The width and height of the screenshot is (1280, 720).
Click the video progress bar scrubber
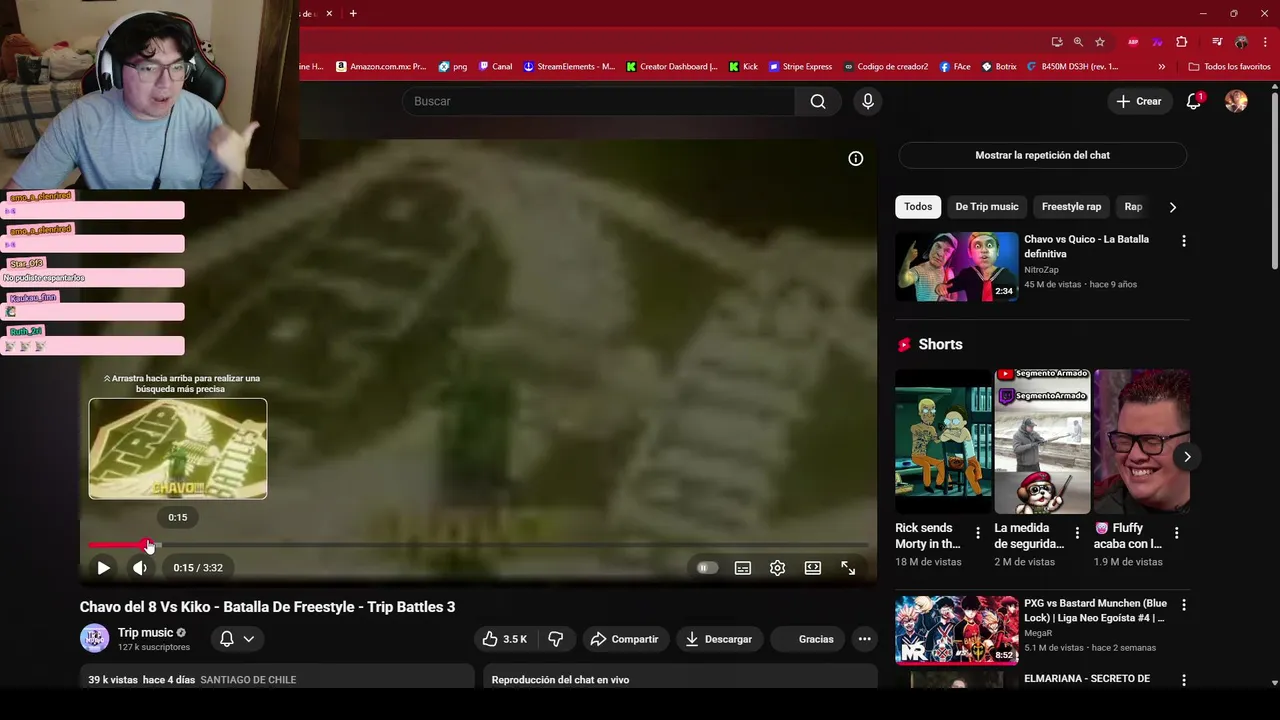coord(148,545)
